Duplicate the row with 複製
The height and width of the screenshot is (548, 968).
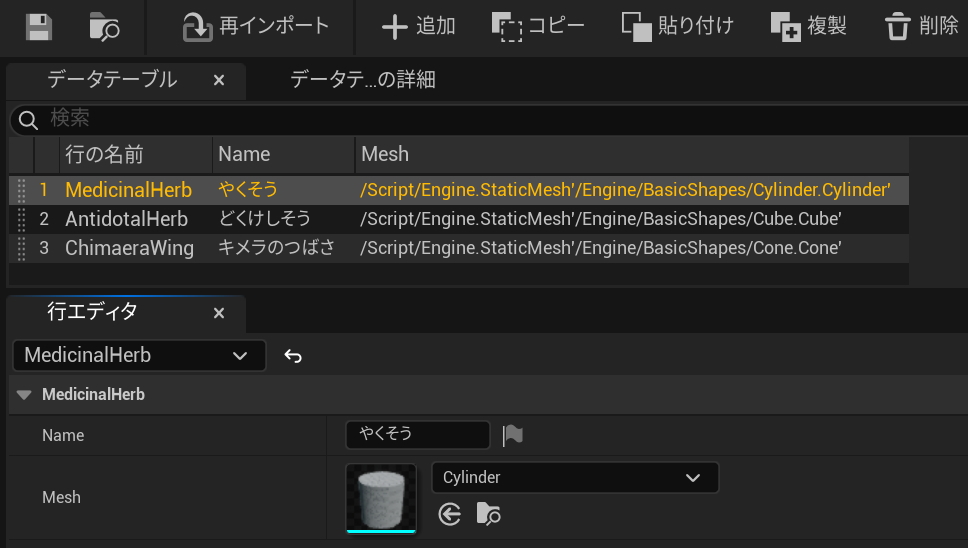pos(809,26)
